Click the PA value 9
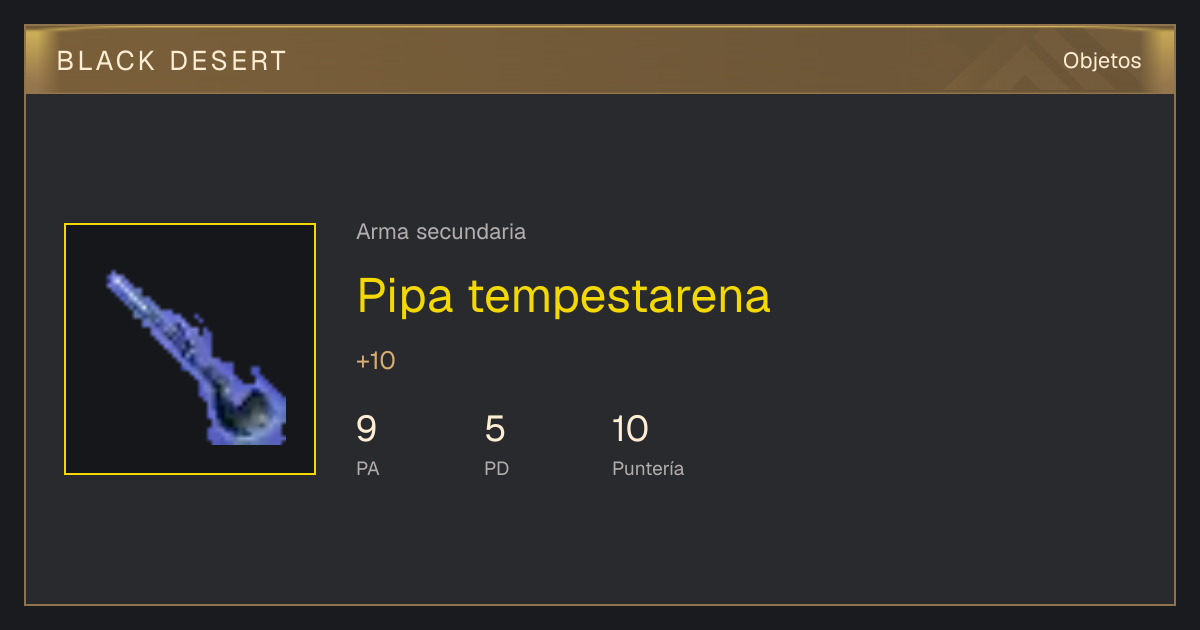The image size is (1200, 630). [x=367, y=429]
